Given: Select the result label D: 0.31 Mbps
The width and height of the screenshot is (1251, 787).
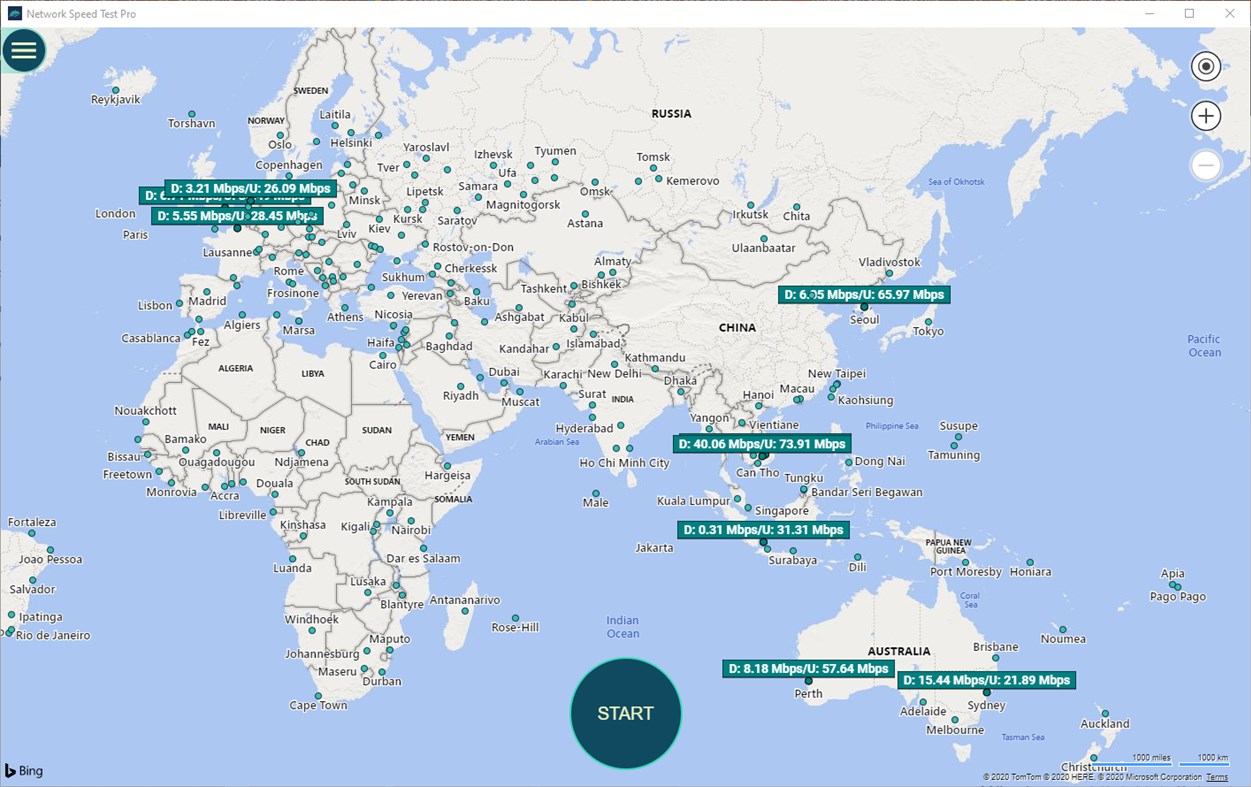Looking at the screenshot, I should (x=763, y=530).
